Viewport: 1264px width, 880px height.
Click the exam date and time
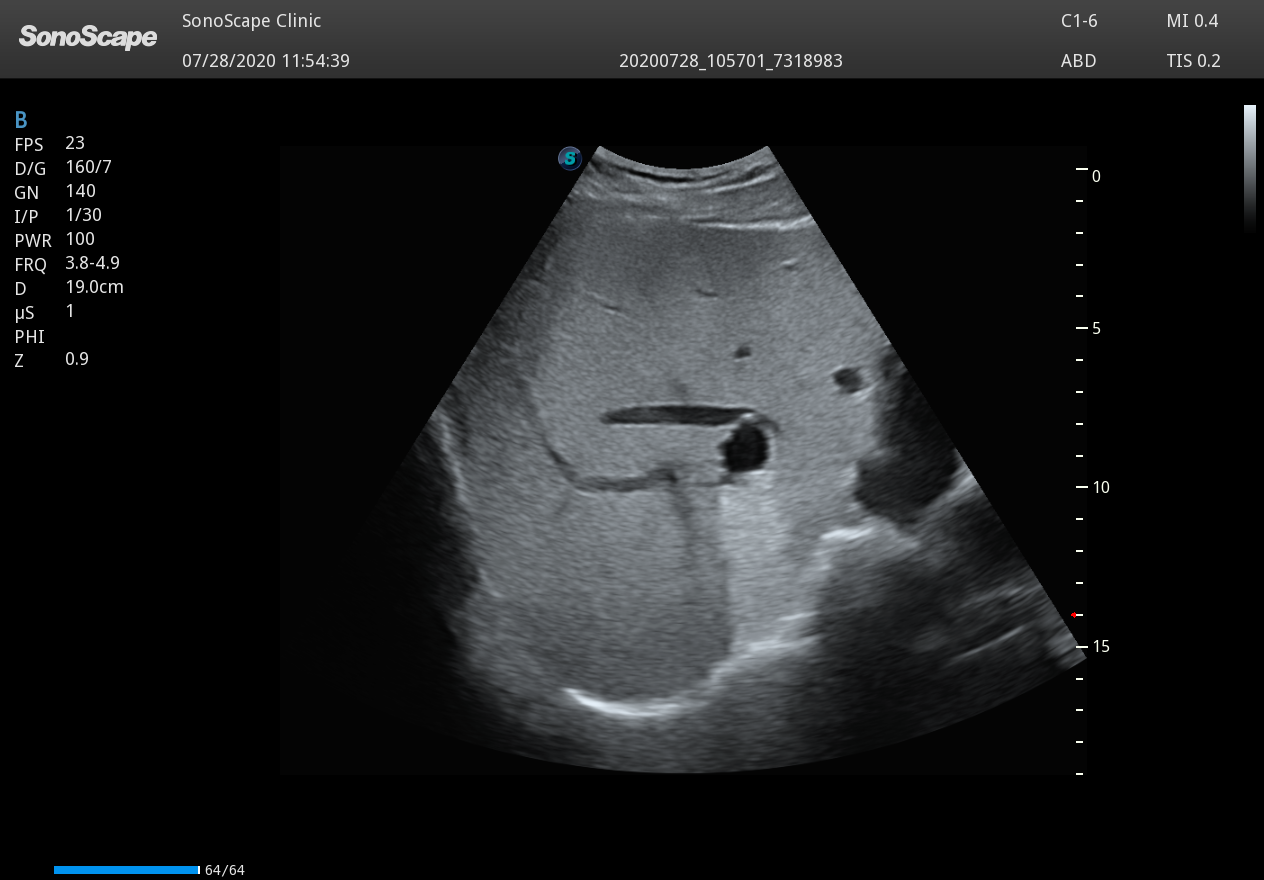pyautogui.click(x=265, y=61)
